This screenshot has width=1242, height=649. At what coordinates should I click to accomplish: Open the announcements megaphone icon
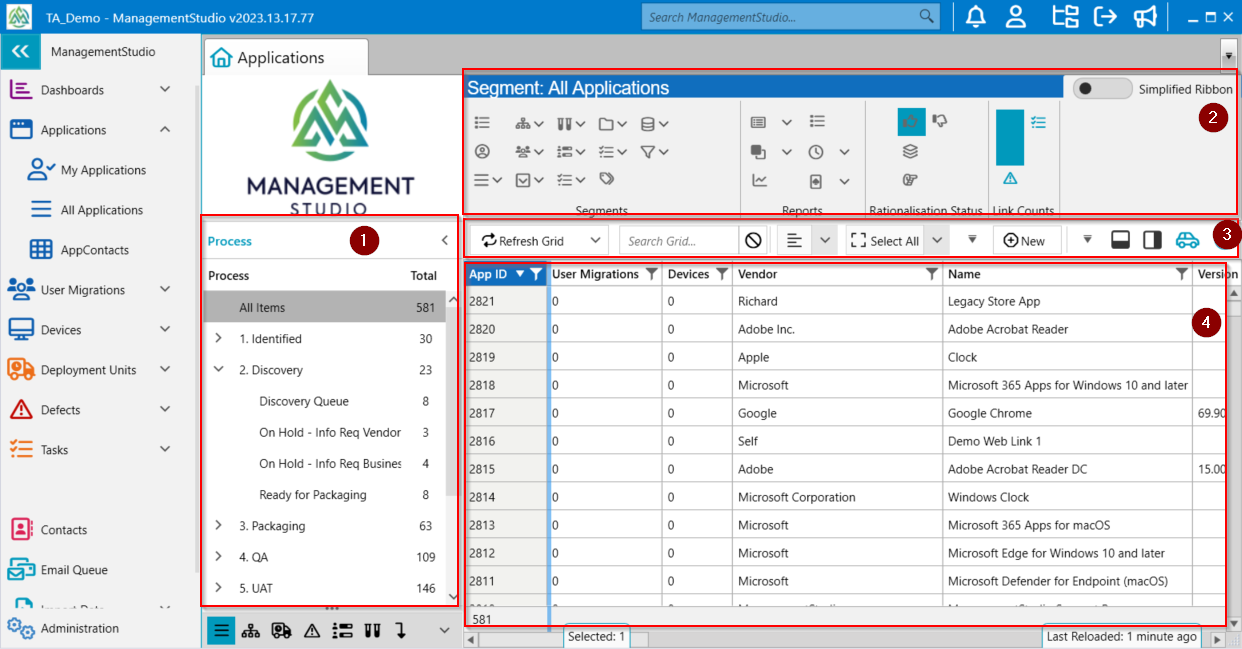(x=1145, y=17)
